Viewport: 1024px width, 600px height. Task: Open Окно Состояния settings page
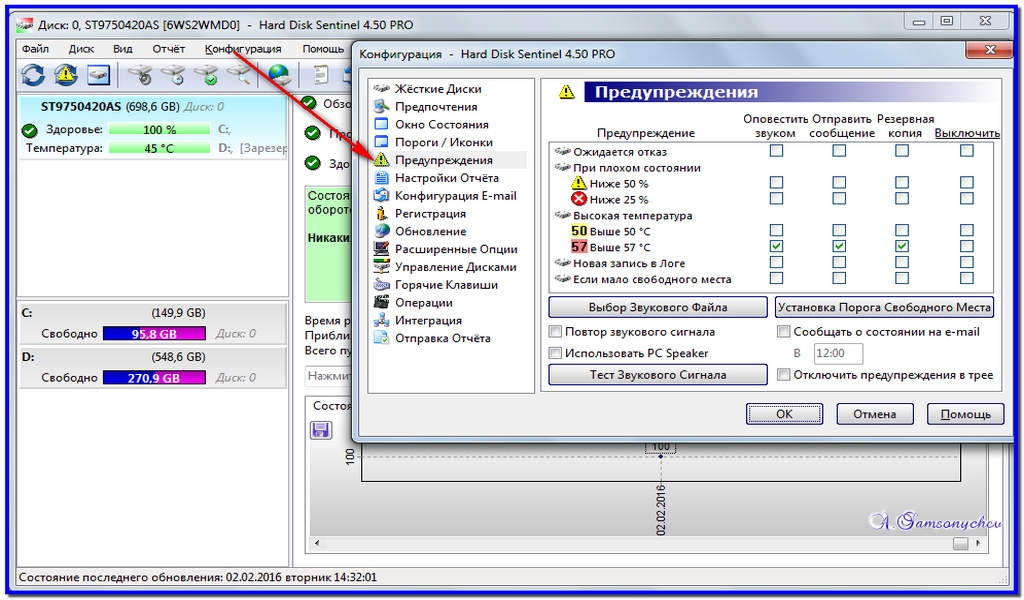tap(441, 124)
